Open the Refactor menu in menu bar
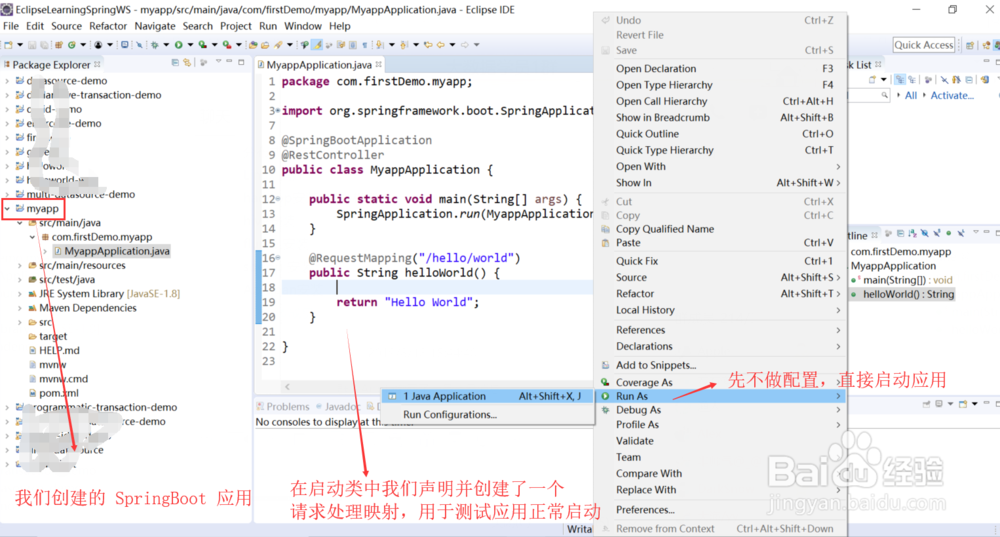The image size is (1000, 537). [x=108, y=26]
